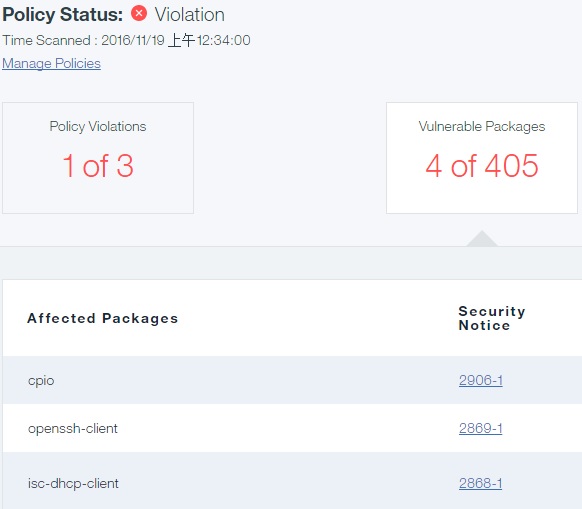Open the Manage Policies link
582x509 pixels.
pos(52,63)
